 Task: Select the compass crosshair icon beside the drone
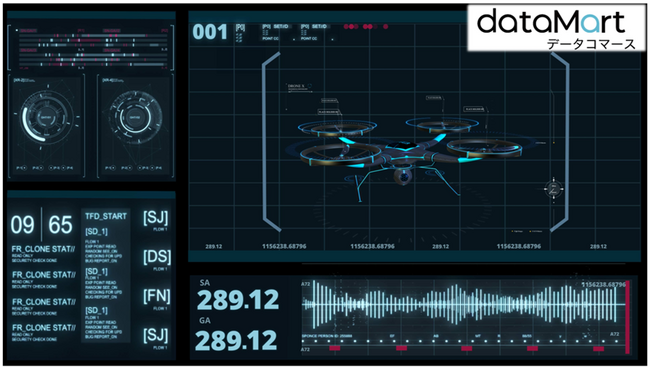click(553, 189)
